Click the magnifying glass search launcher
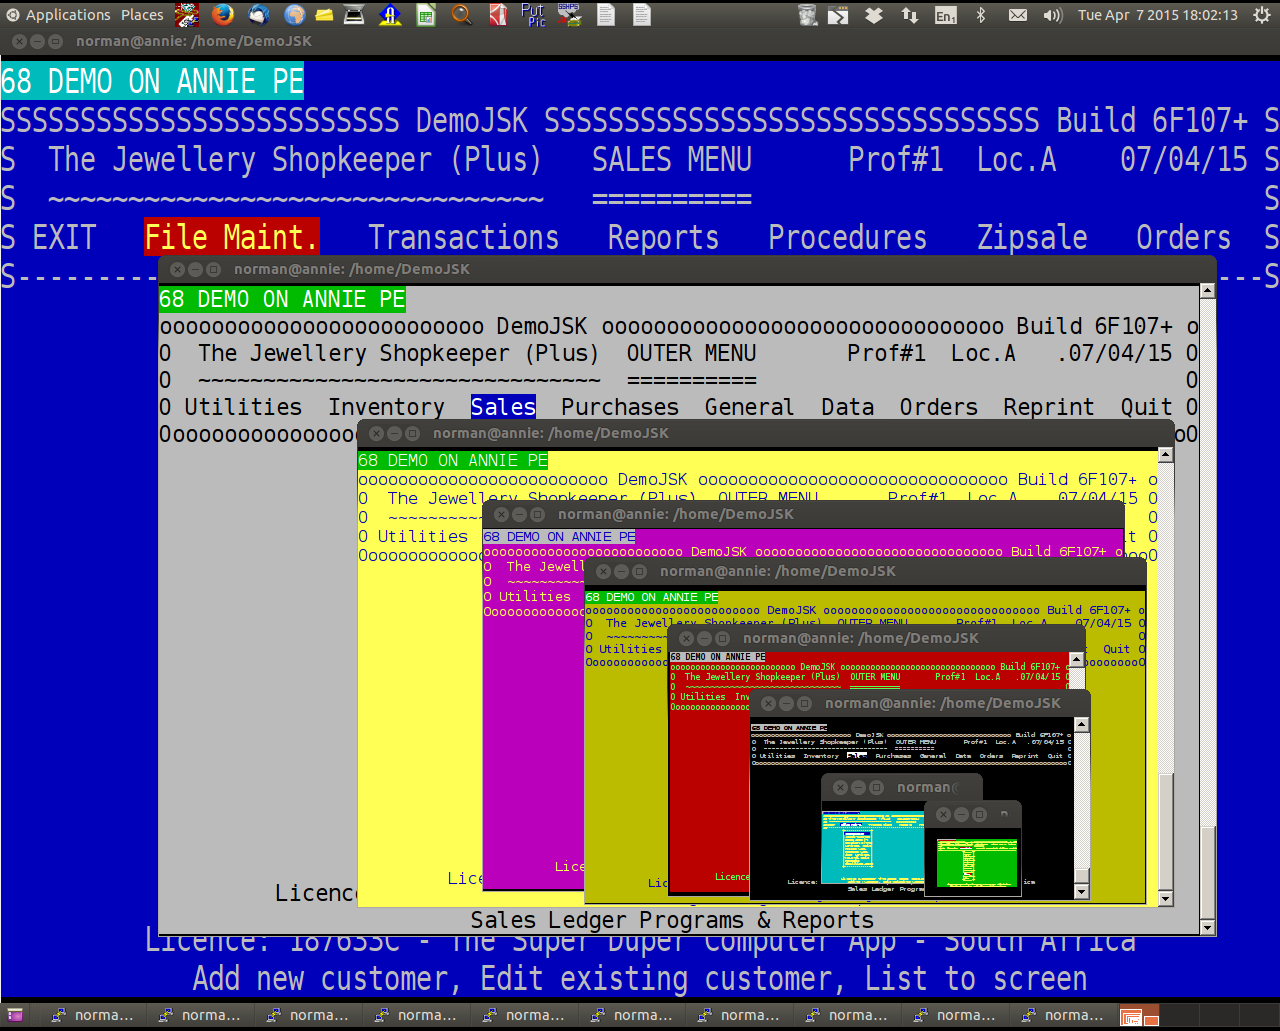 click(461, 14)
